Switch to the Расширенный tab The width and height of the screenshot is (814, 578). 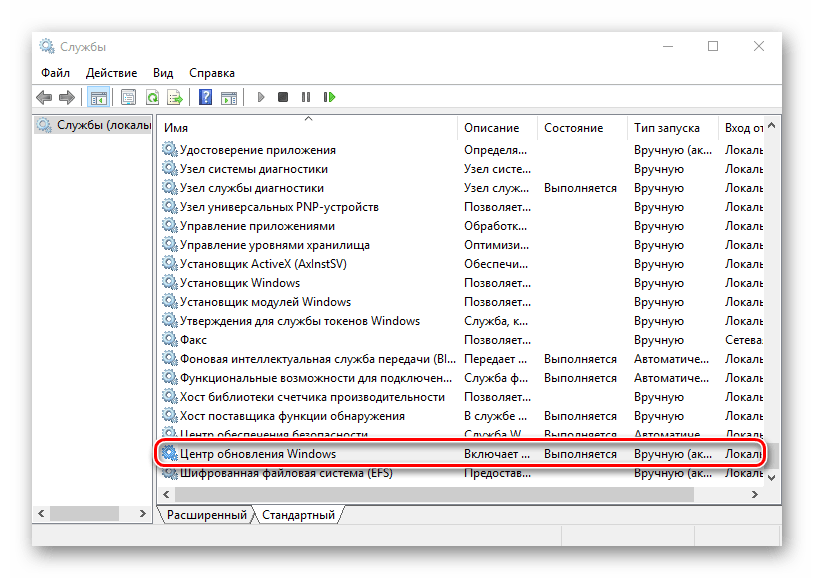click(x=206, y=515)
